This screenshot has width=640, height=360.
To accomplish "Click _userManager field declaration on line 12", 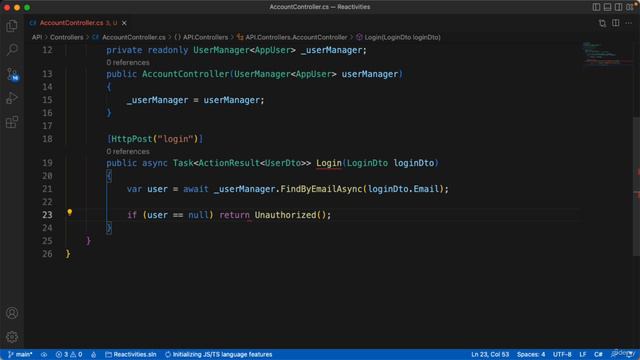I will [x=331, y=50].
